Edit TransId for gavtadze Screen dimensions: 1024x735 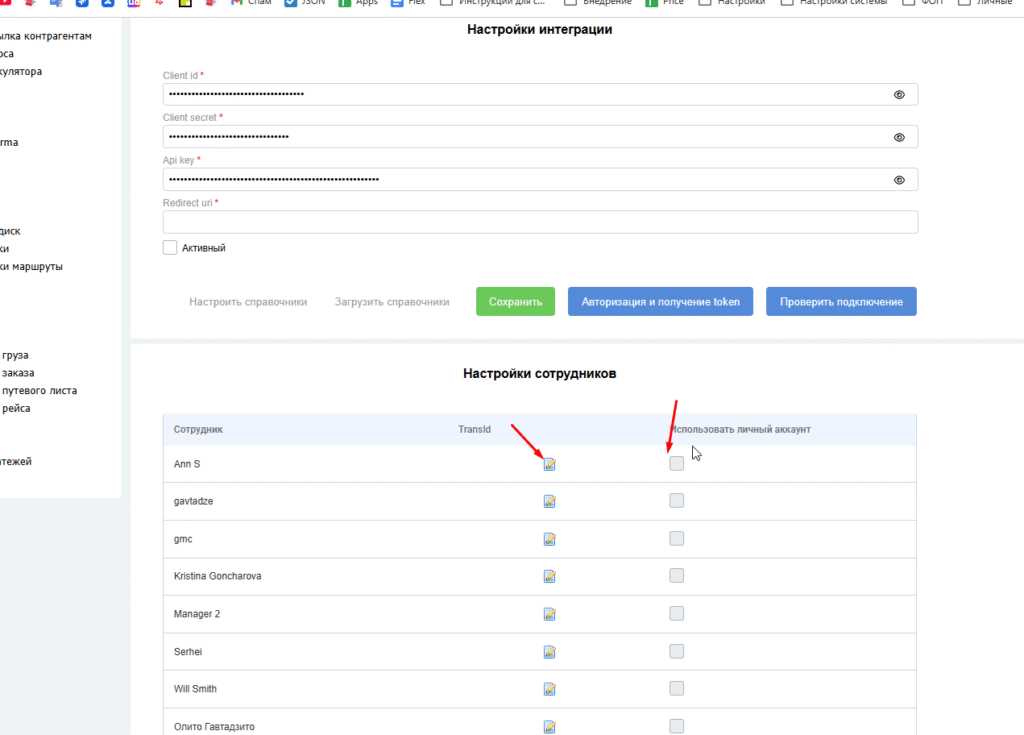pos(549,501)
